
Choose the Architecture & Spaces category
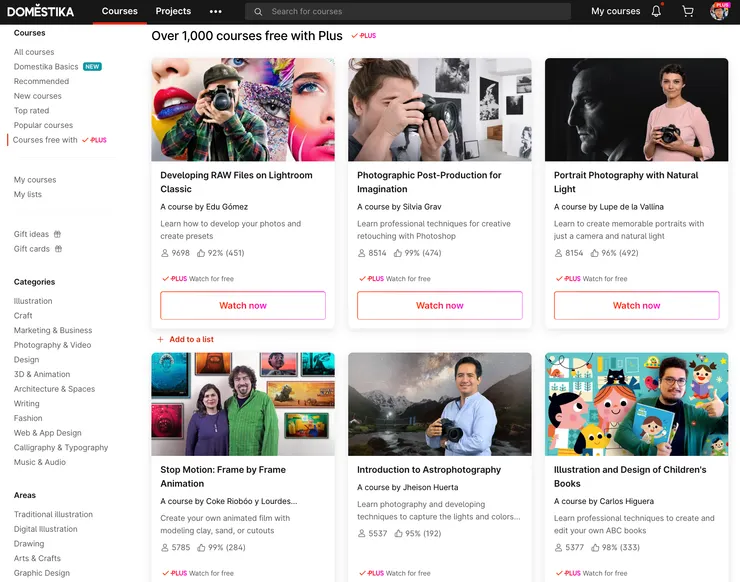(54, 389)
